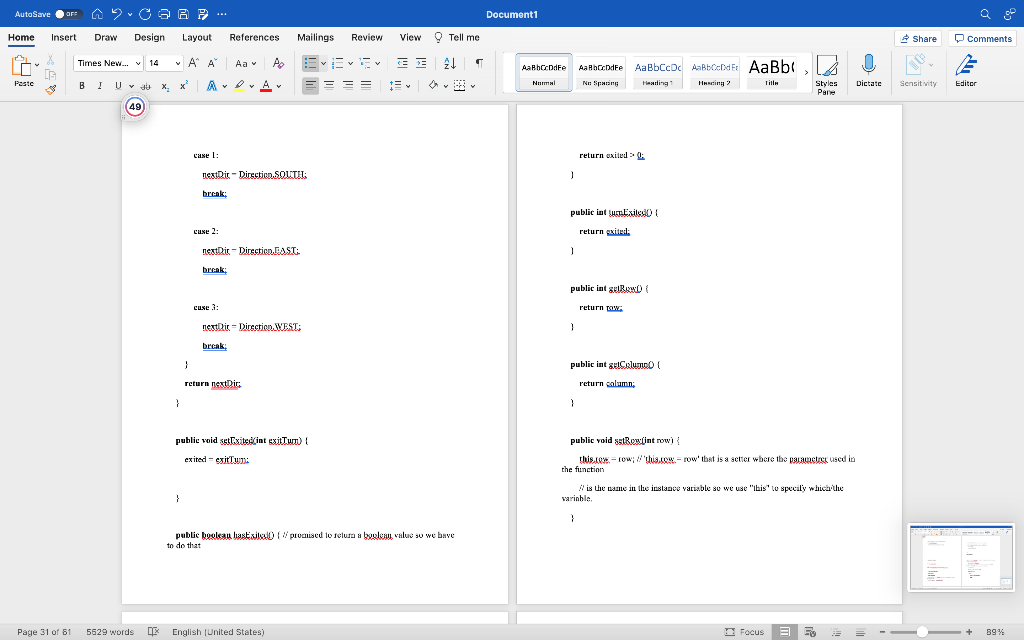
Task: Open the References tab
Action: (x=254, y=37)
